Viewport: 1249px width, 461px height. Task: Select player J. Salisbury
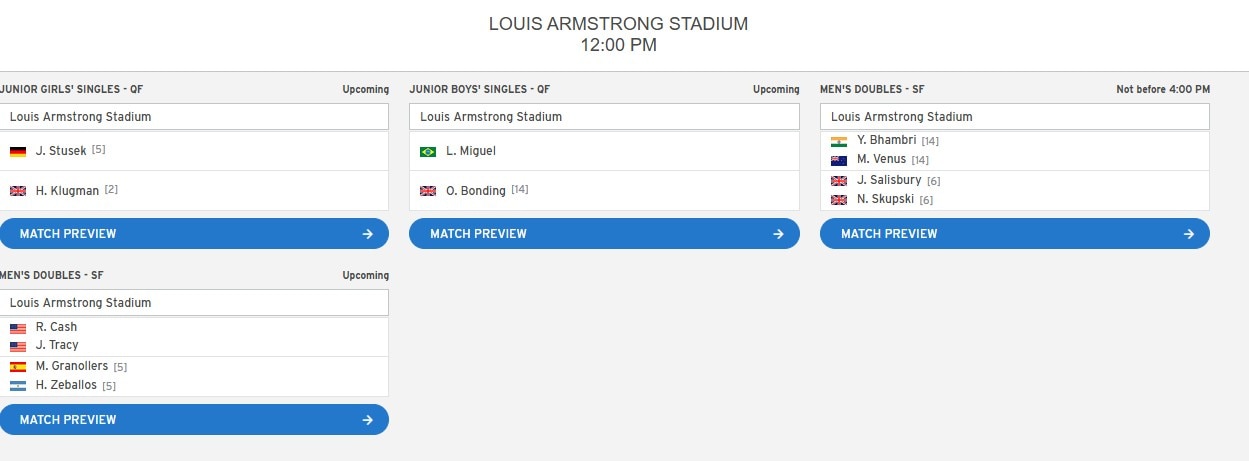pyautogui.click(x=889, y=180)
